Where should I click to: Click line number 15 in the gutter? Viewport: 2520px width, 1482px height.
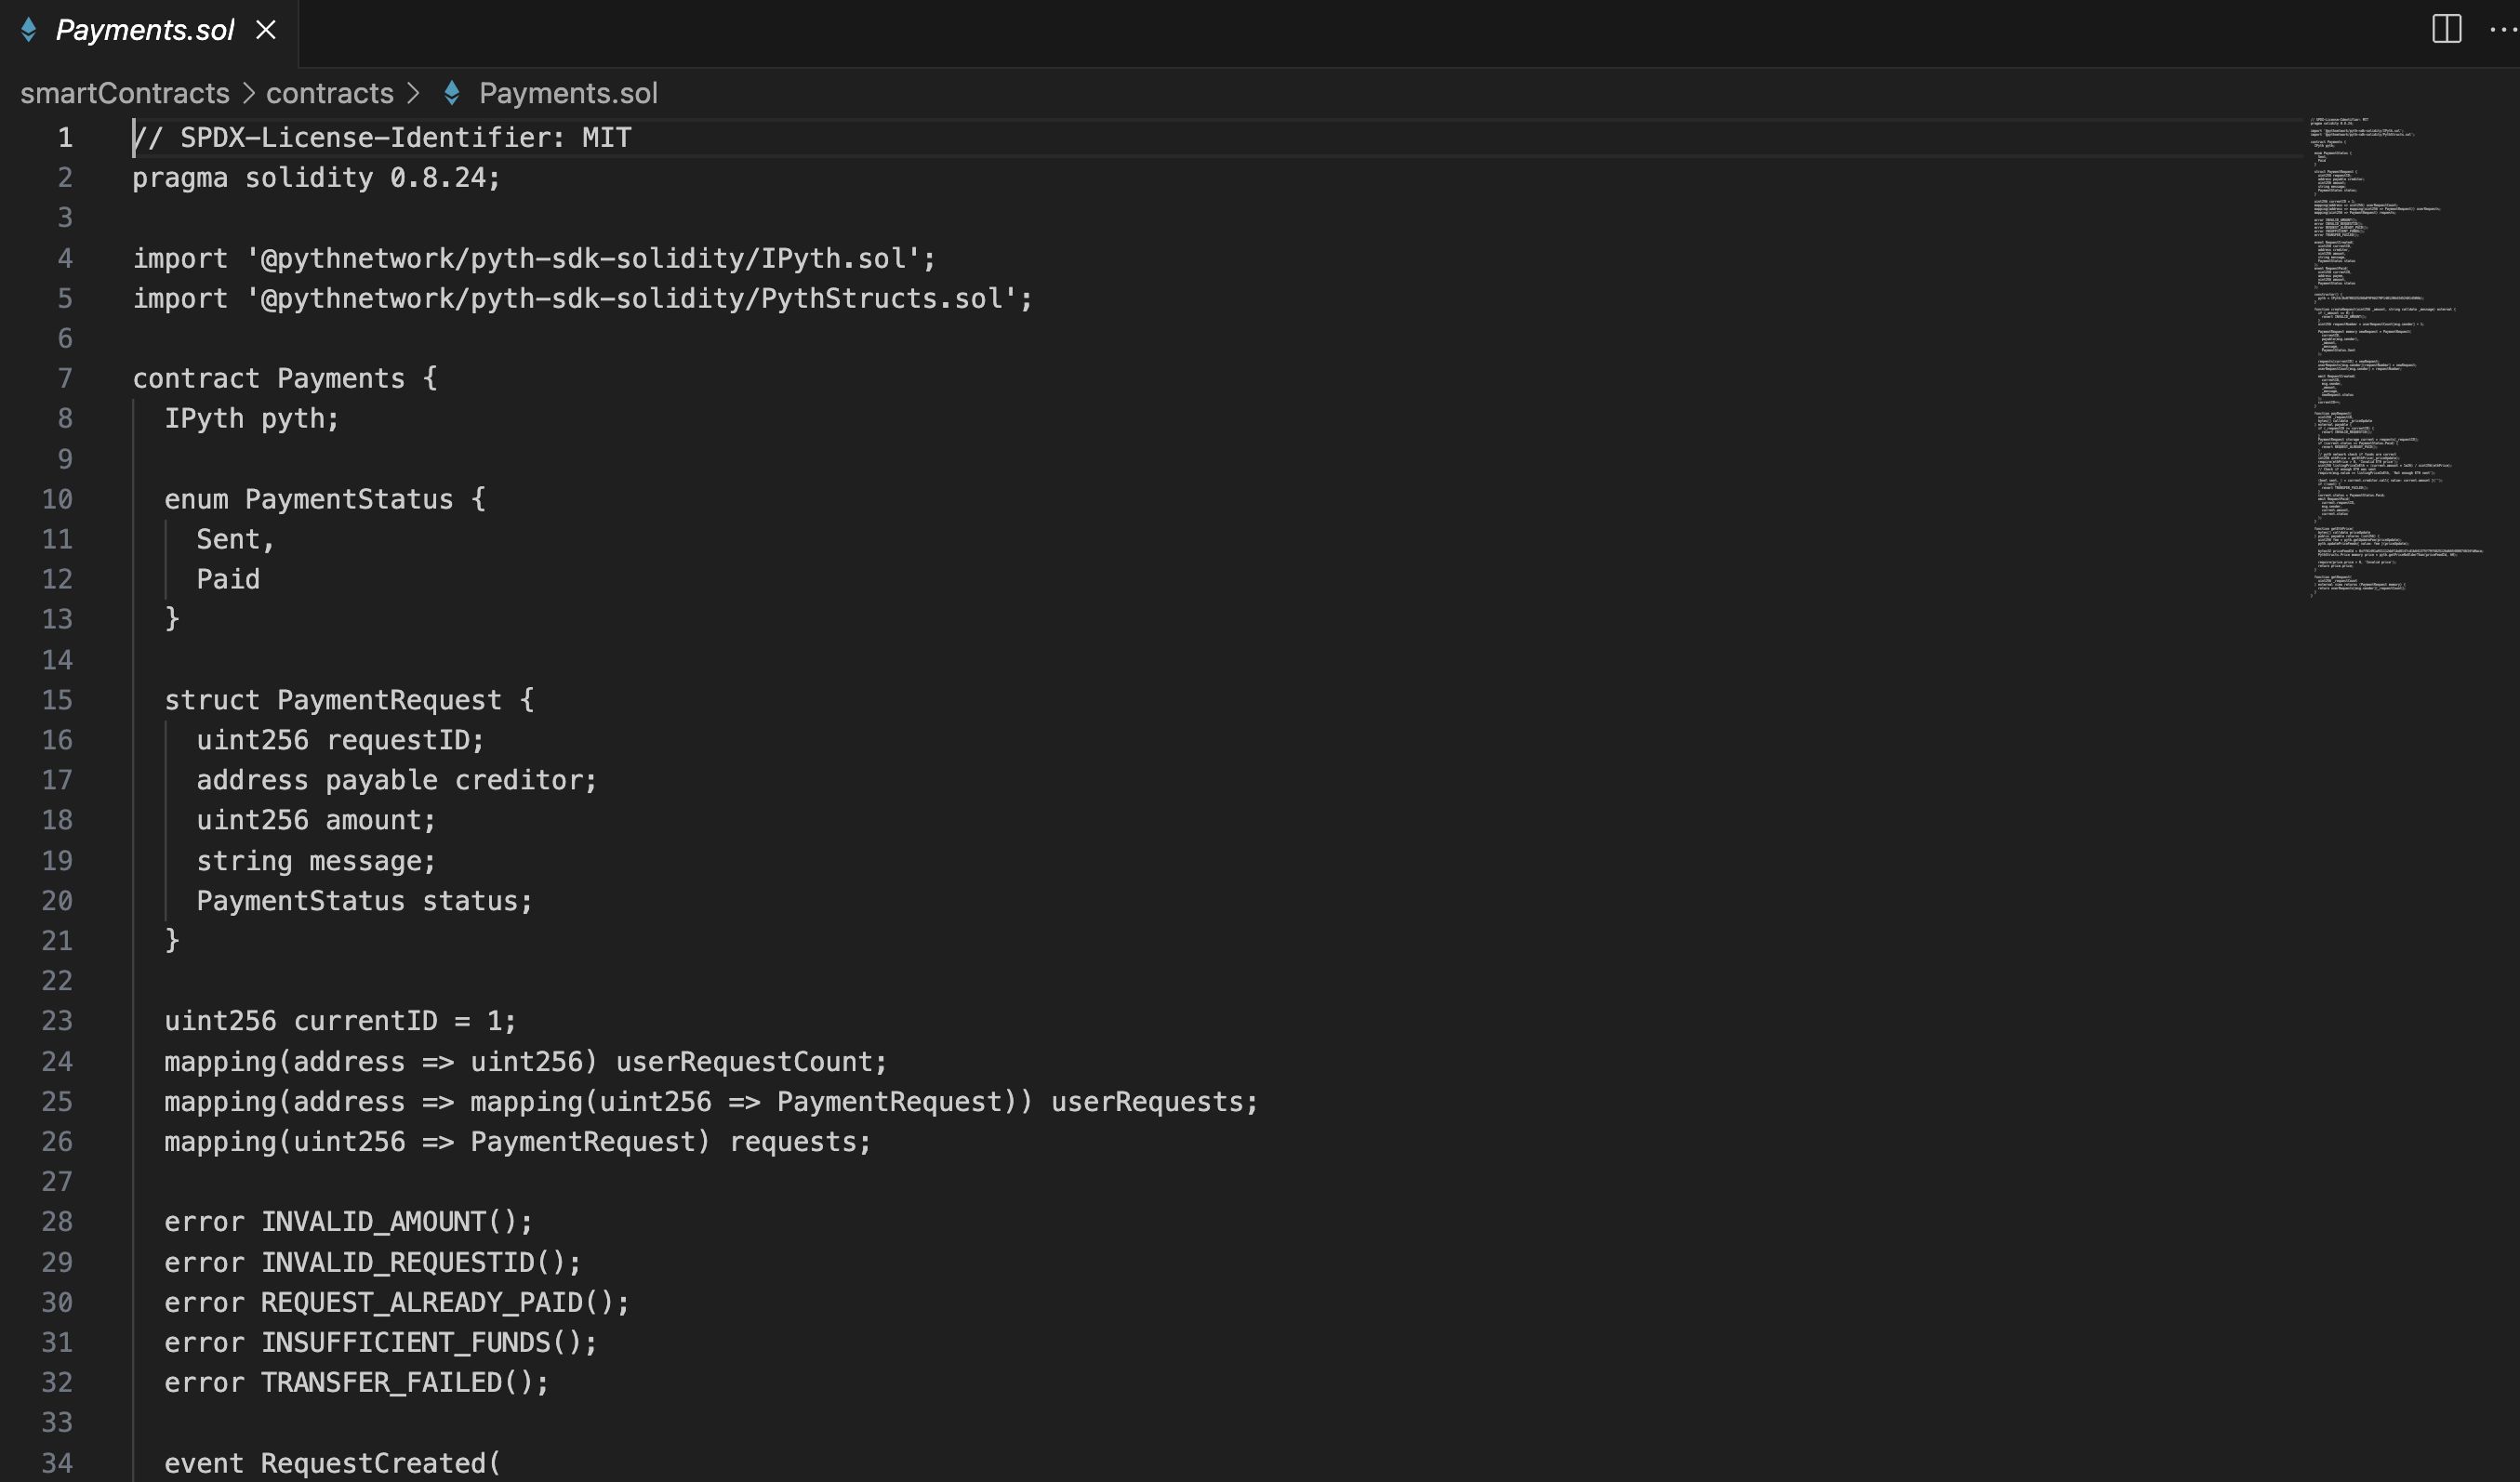click(x=57, y=700)
